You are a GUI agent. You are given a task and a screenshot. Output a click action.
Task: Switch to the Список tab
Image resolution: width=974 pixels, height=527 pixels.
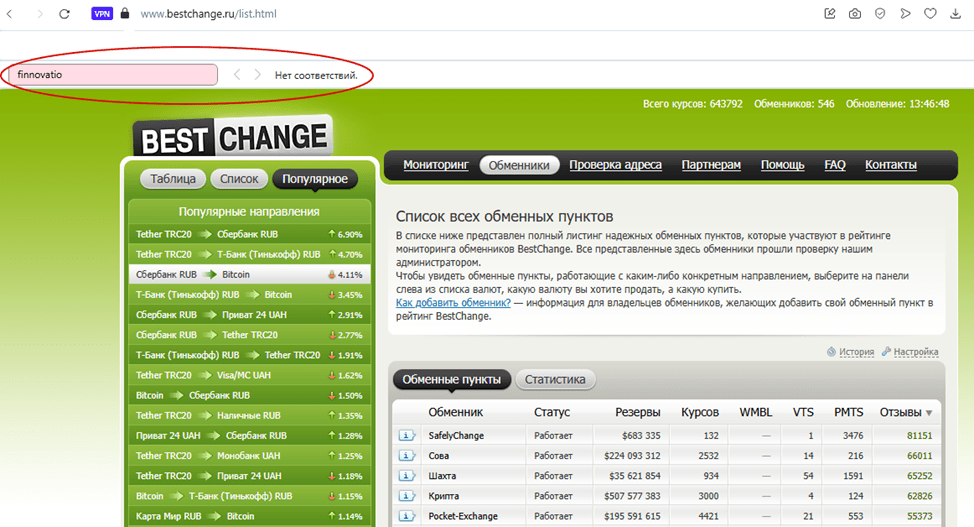[239, 179]
